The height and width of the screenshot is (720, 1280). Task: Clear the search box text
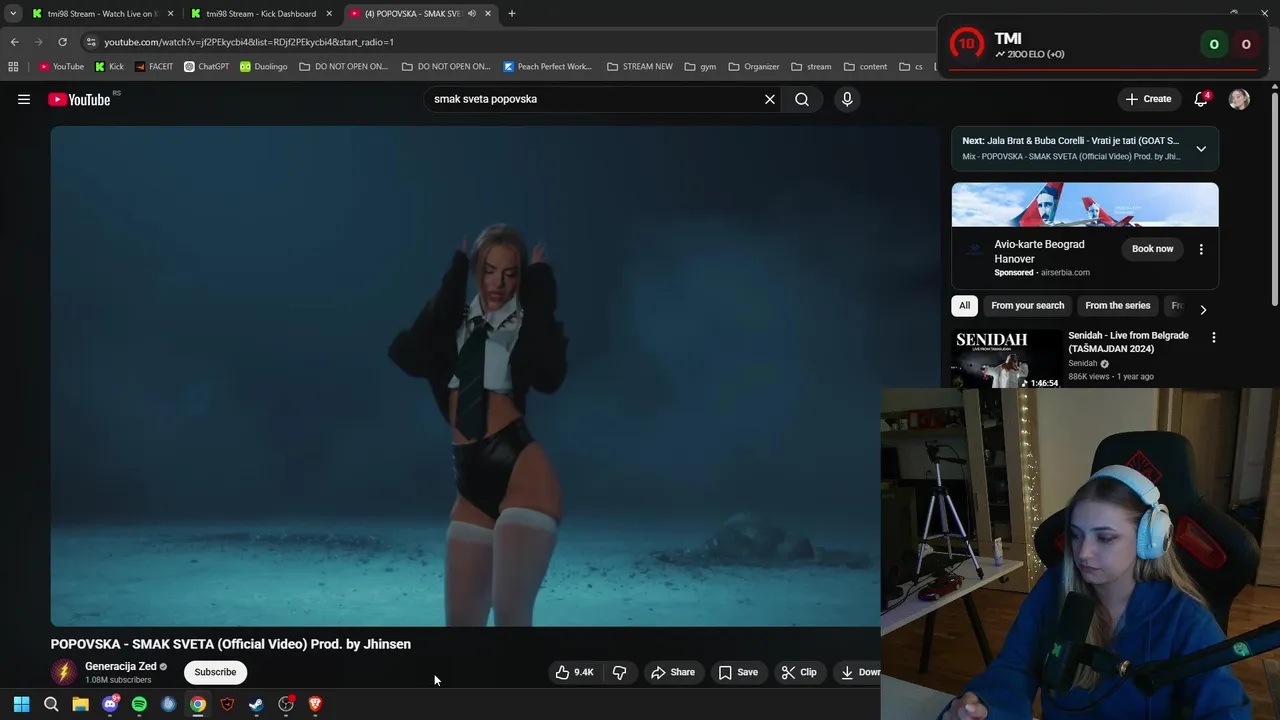pos(770,99)
